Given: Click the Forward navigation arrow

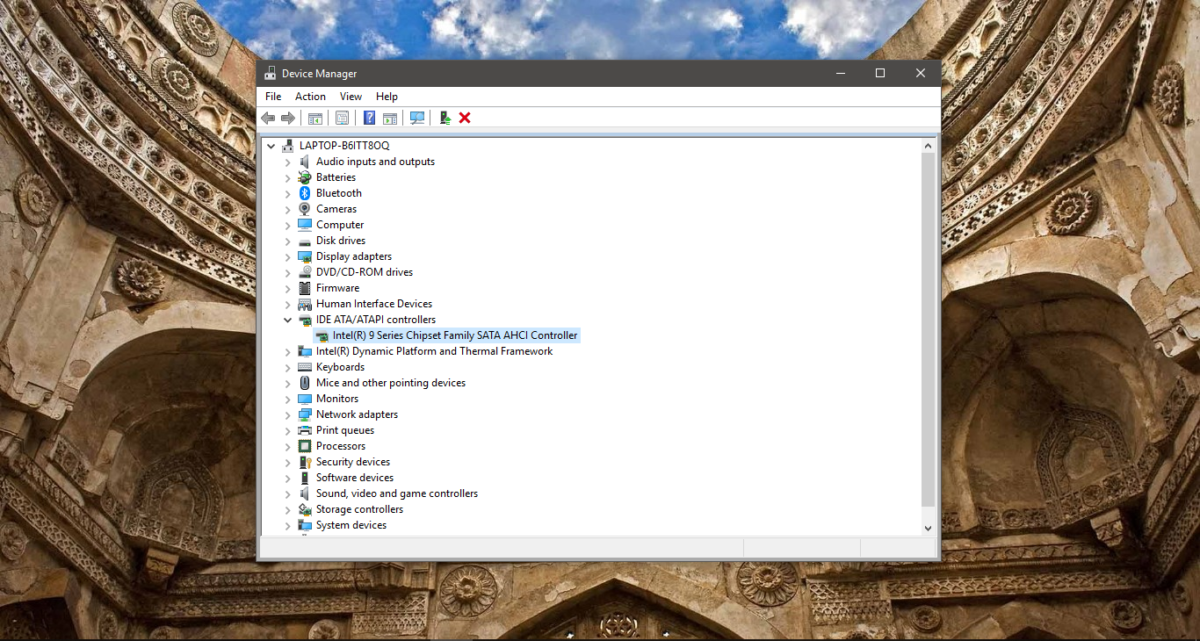Looking at the screenshot, I should pyautogui.click(x=289, y=117).
